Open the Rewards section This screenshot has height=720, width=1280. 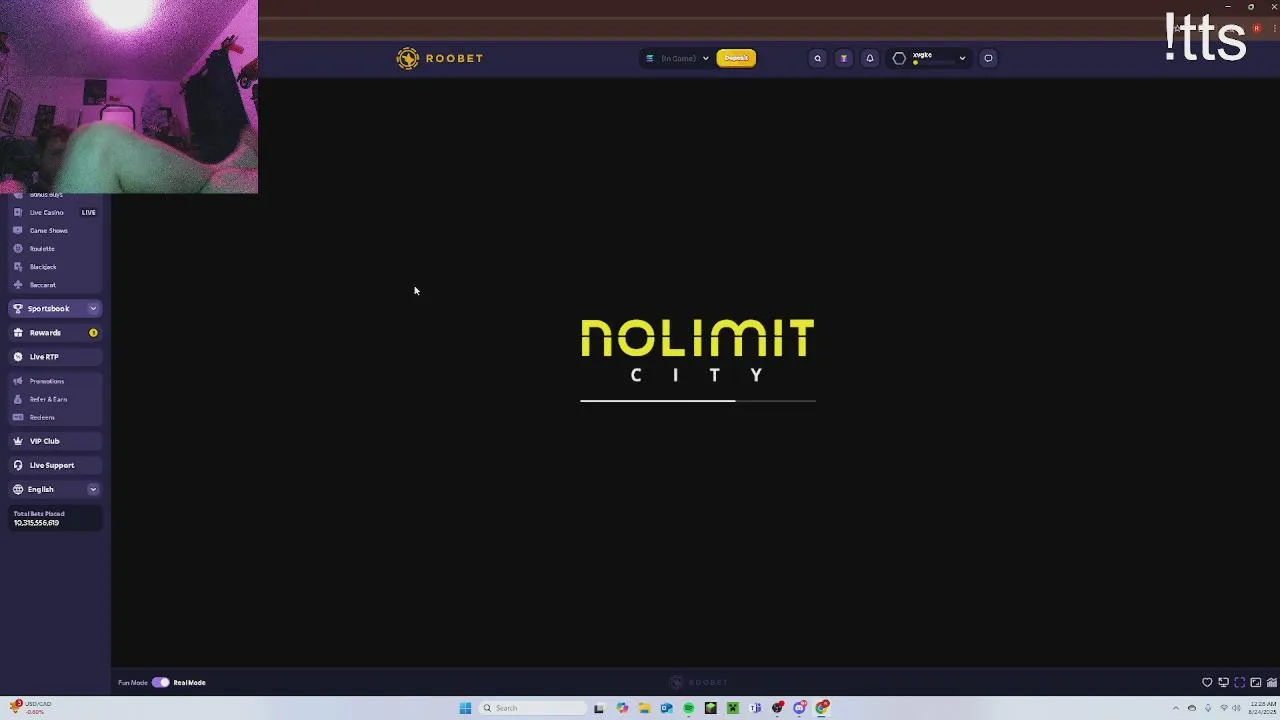pos(55,333)
